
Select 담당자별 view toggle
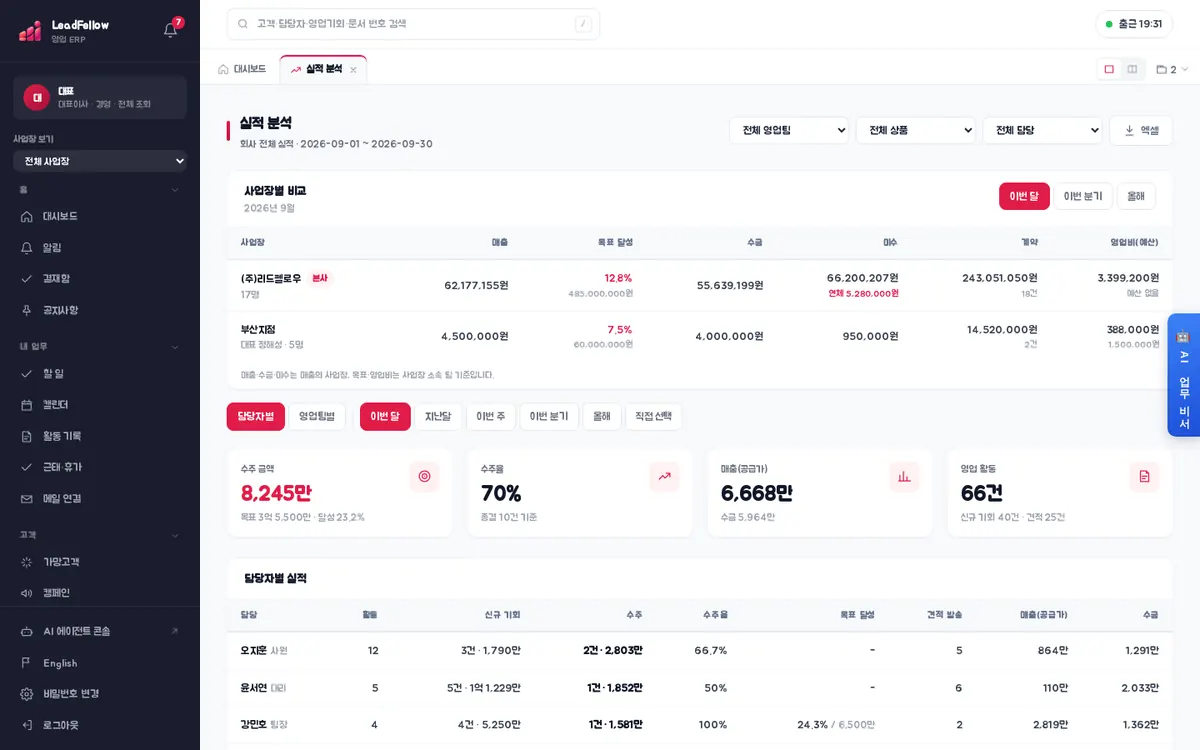[256, 417]
